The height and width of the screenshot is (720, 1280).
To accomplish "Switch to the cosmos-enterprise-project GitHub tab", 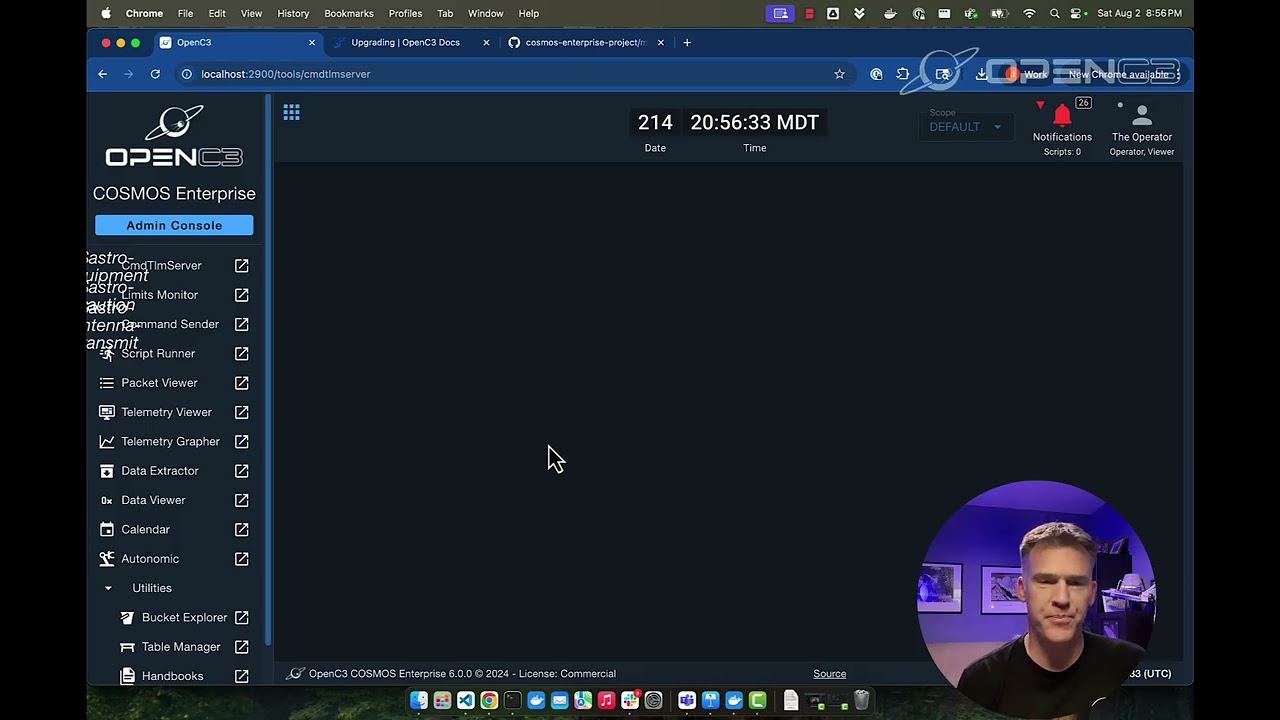I will coord(585,42).
